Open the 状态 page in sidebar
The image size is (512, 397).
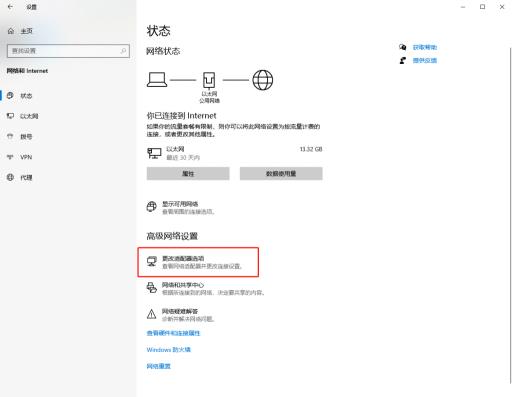68,96
